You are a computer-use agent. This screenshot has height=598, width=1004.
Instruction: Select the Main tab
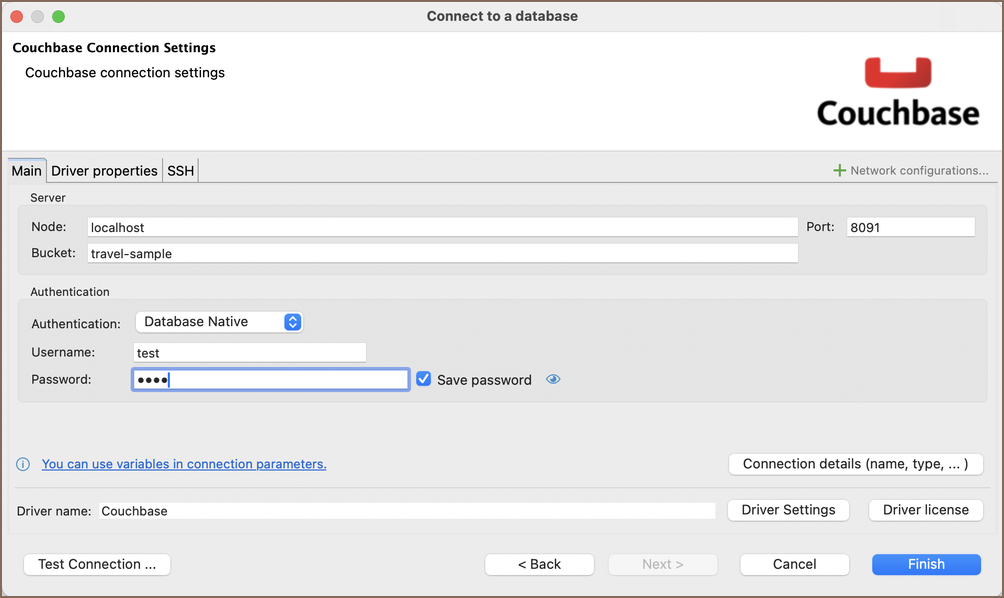click(x=27, y=171)
